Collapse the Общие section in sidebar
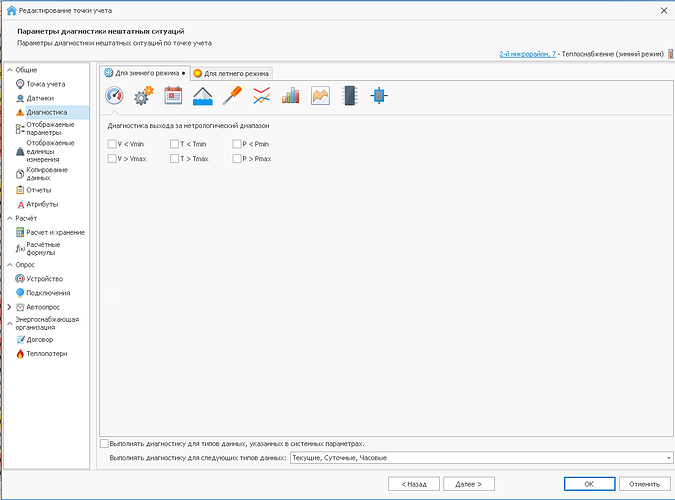The width and height of the screenshot is (675, 500). pyautogui.click(x=9, y=70)
